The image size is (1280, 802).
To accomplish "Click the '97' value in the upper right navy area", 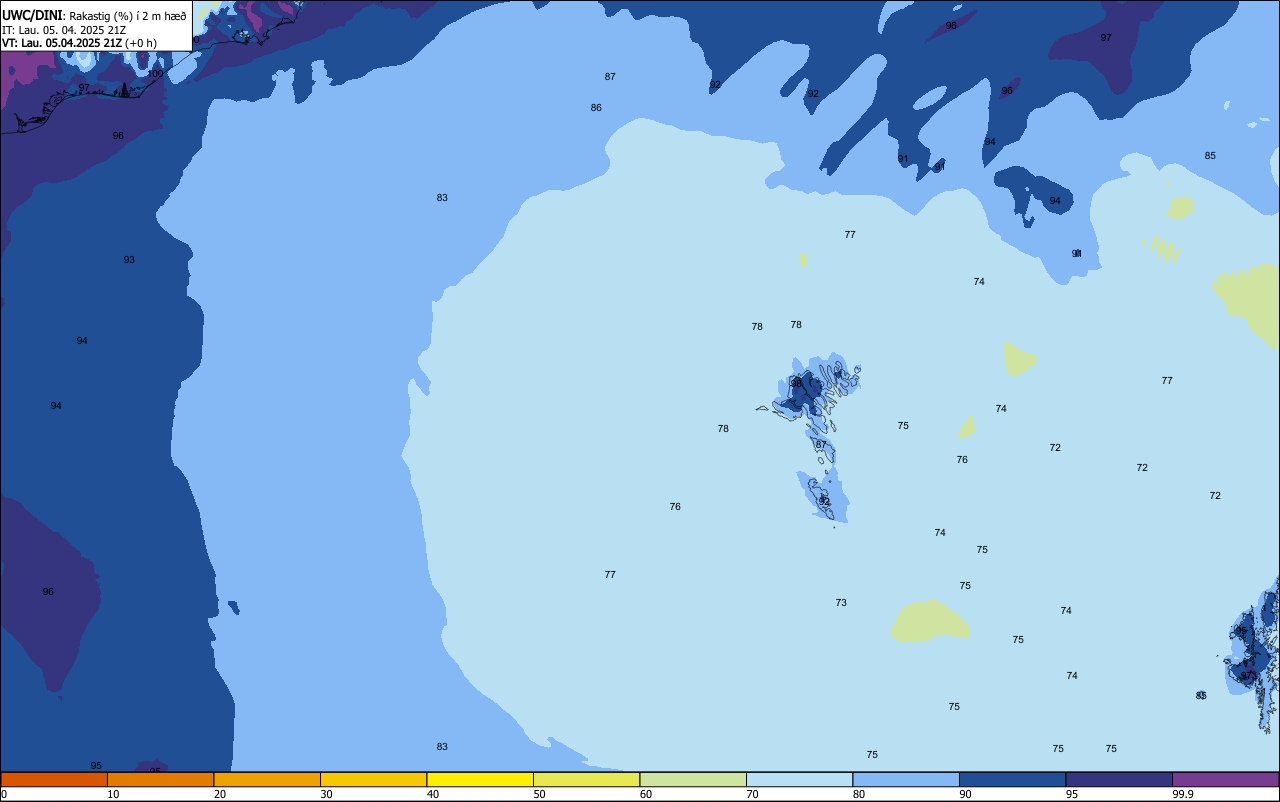I will tap(1106, 38).
